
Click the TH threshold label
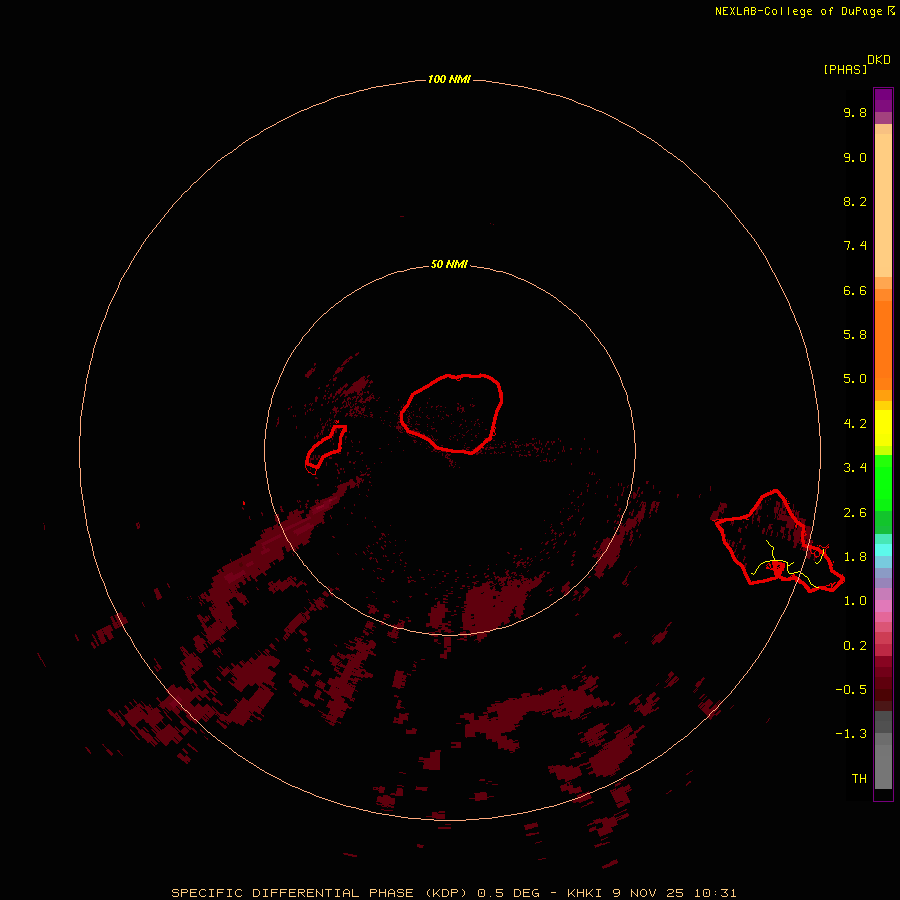click(859, 779)
